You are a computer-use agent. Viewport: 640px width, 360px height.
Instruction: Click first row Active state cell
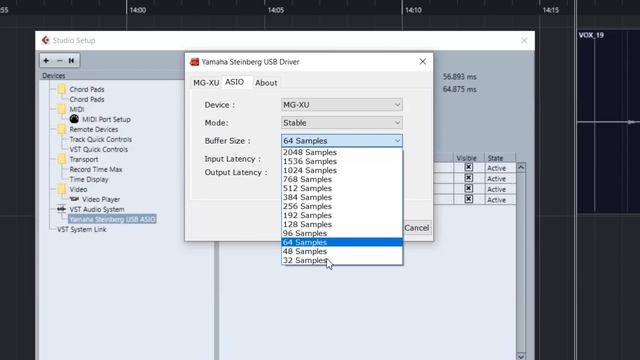496,168
